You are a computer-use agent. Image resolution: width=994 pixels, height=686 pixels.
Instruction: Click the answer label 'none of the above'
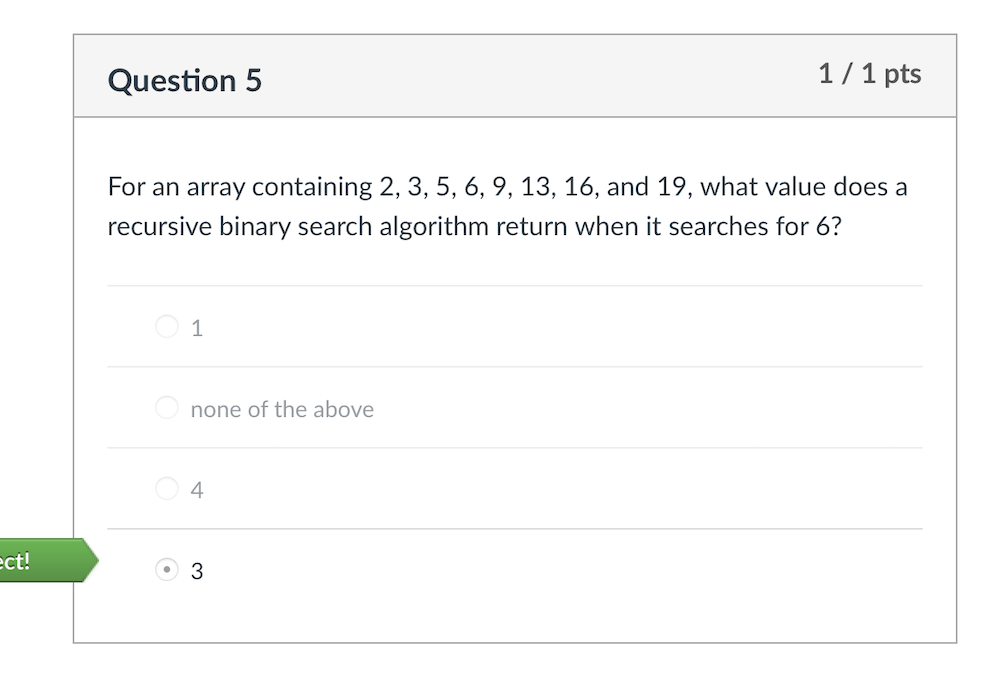click(x=282, y=408)
